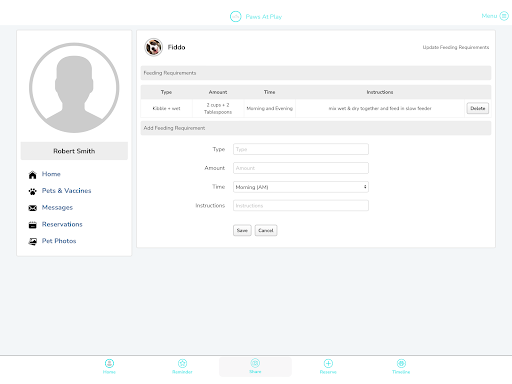Click the envelope icon for Messages
This screenshot has height=384, width=512.
click(x=32, y=208)
